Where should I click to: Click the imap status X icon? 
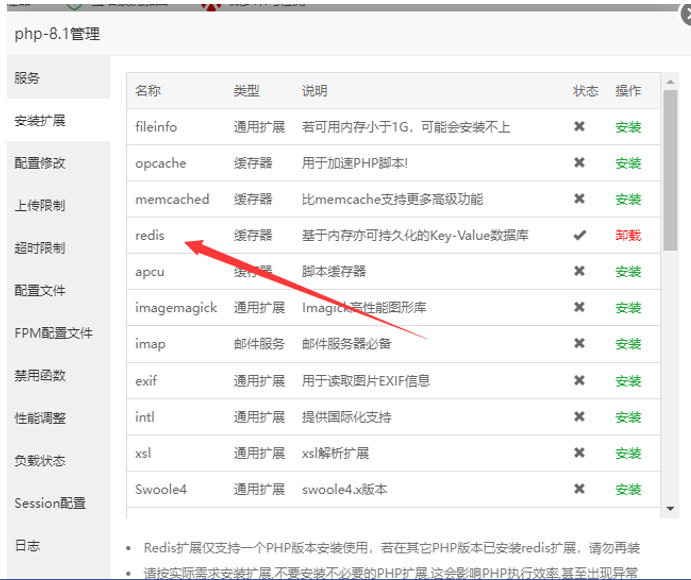579,343
